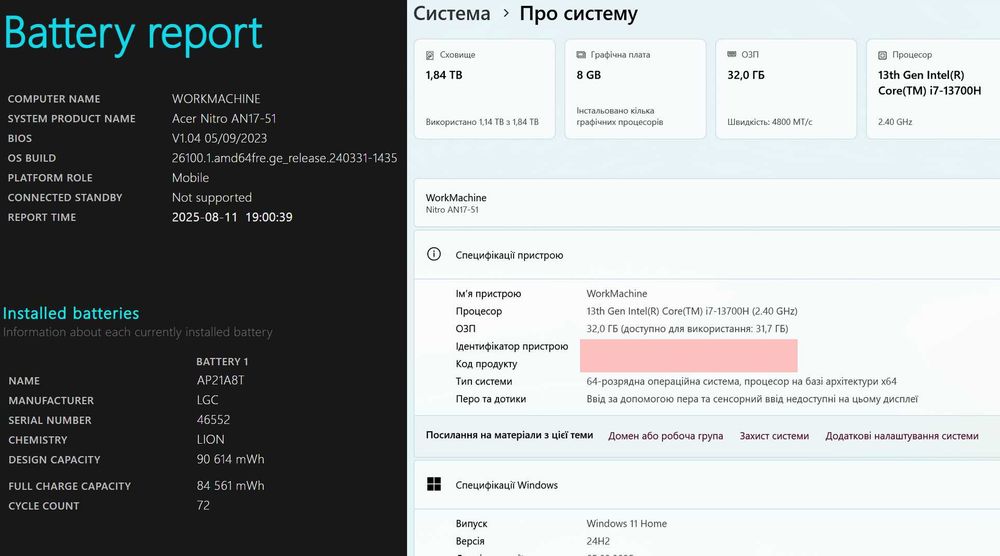Click Швидкість: 4800 МТ/с text
Screen dimensions: 1000x556
tap(770, 122)
